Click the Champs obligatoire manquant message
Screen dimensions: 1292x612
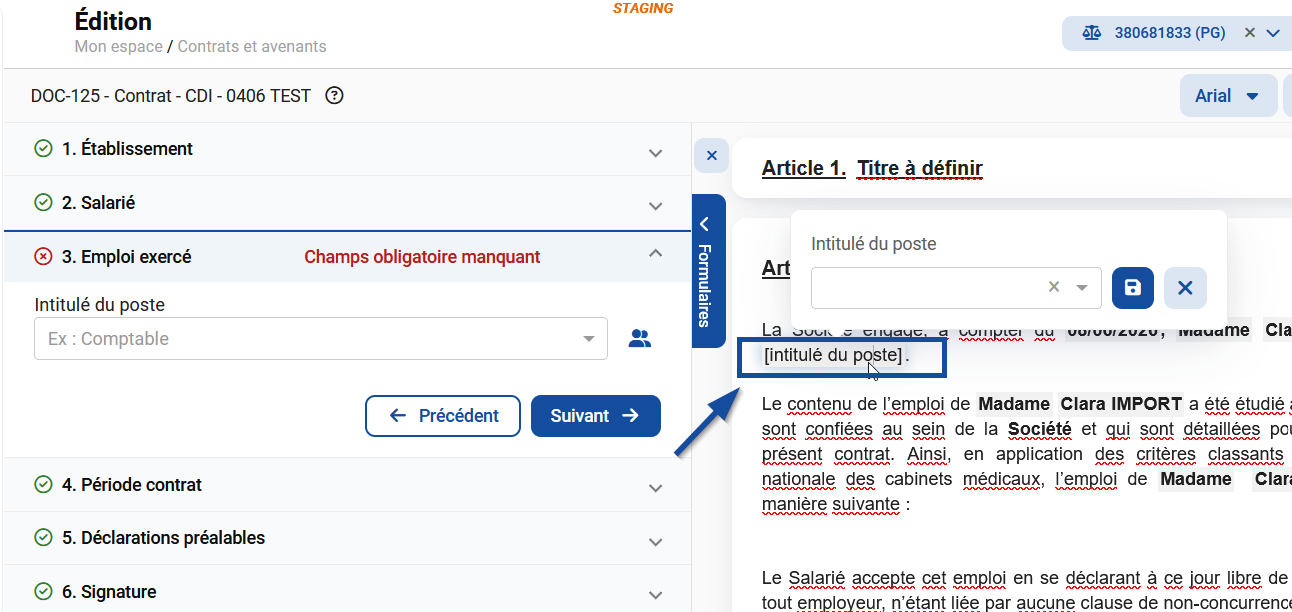[422, 257]
